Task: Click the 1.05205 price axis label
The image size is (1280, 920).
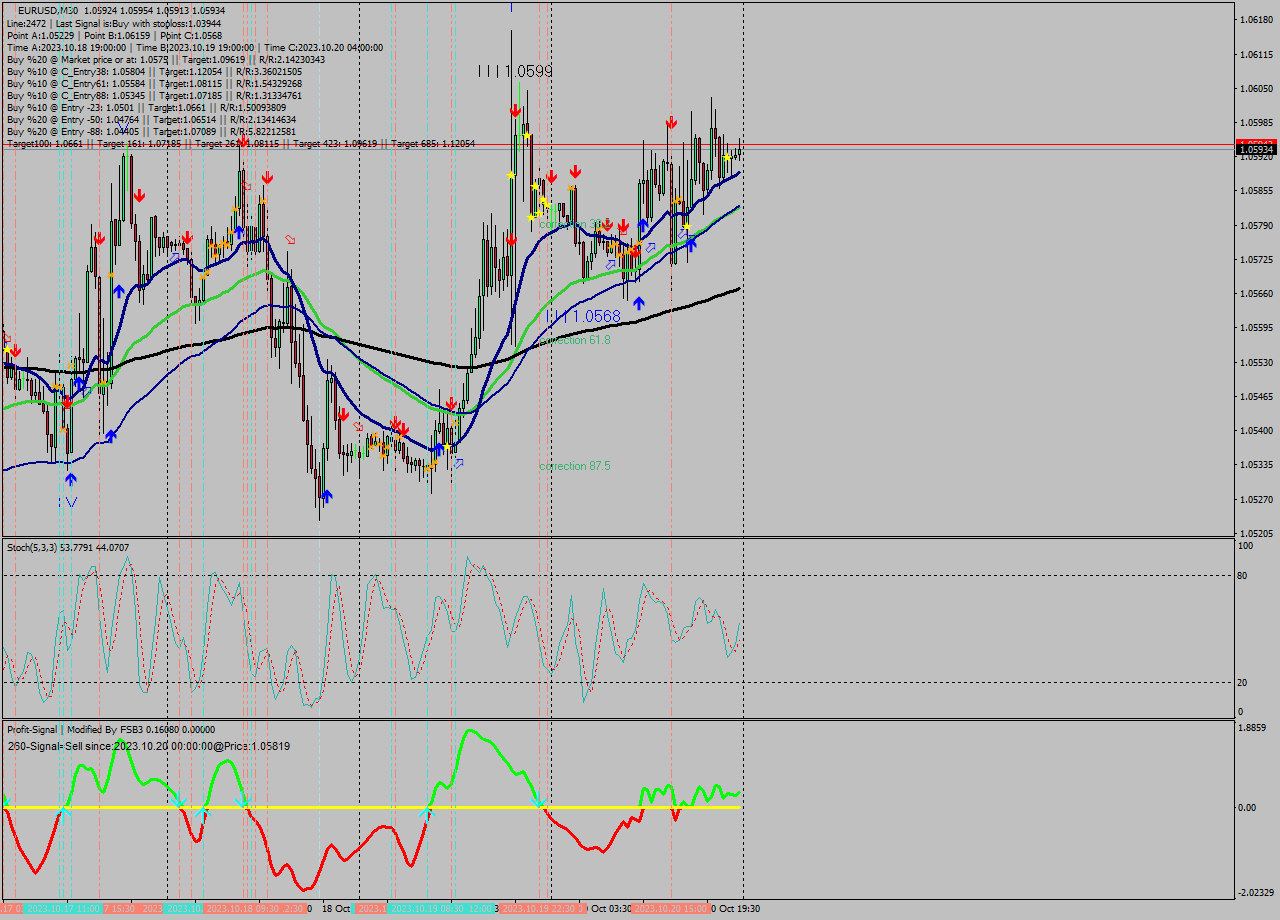Action: tap(1256, 533)
